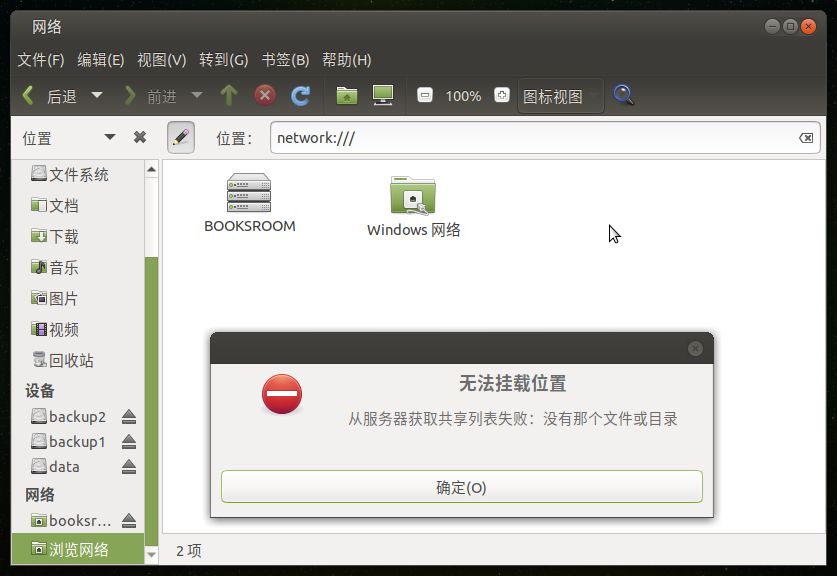Screen dimensions: 837x576
Task: Close the error dialog with its X
Action: coord(695,349)
